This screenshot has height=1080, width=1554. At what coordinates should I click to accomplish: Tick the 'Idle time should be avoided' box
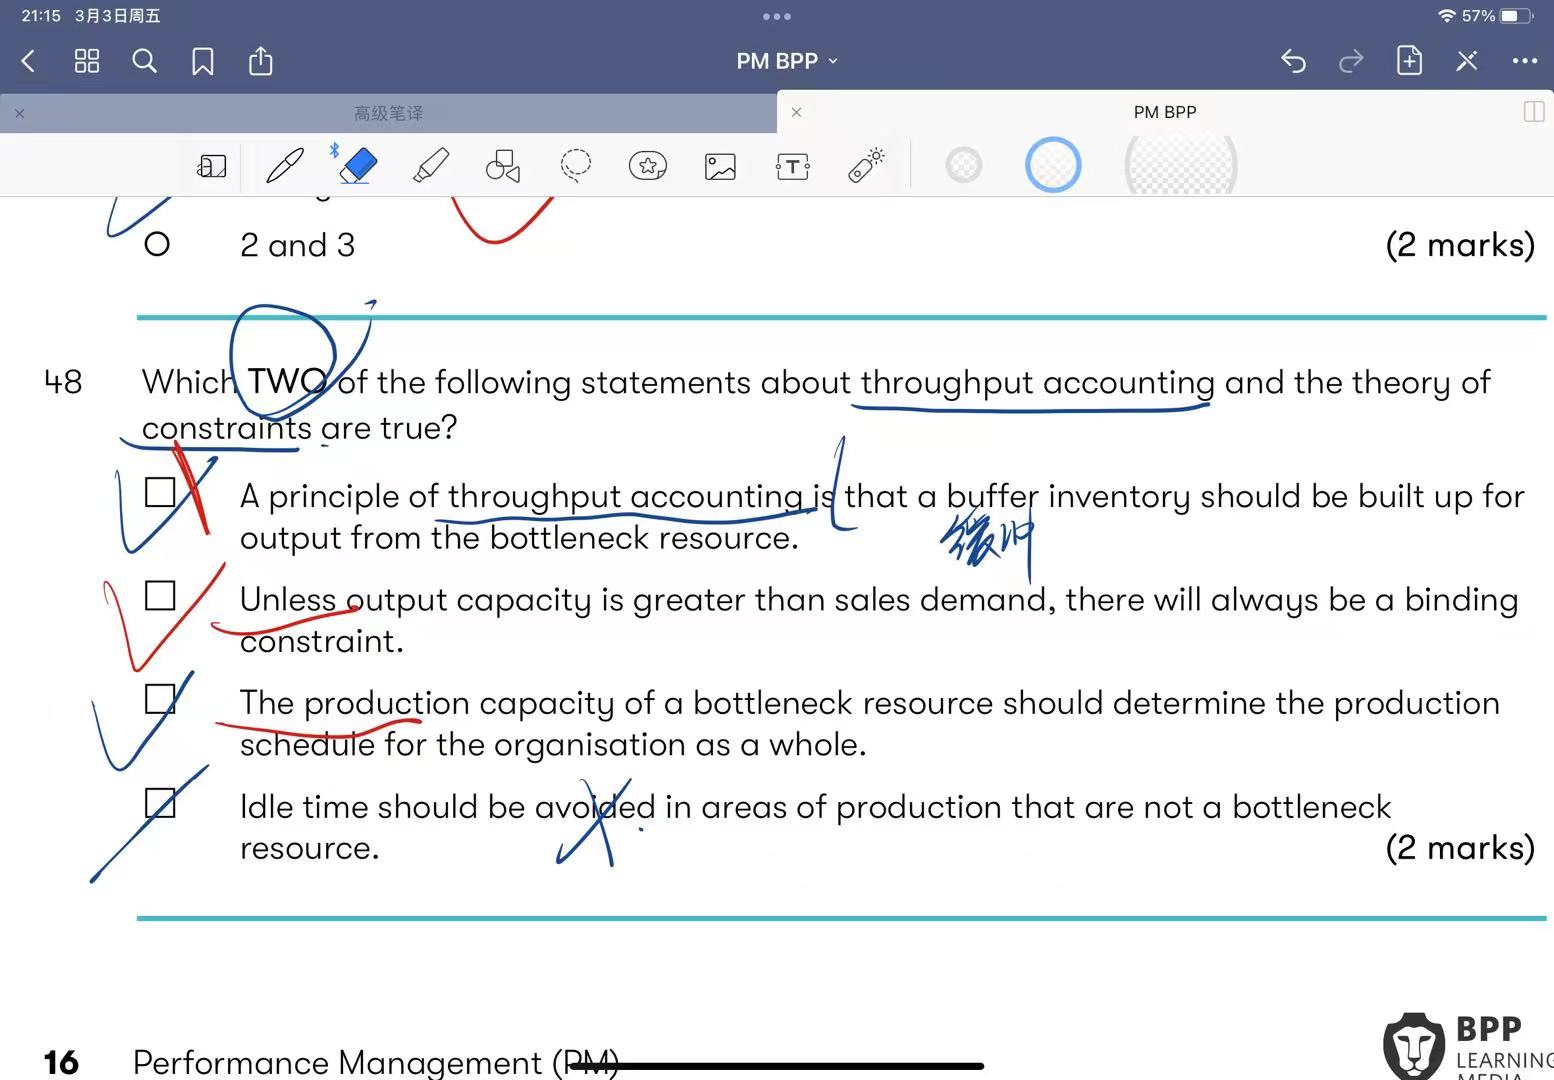coord(160,803)
